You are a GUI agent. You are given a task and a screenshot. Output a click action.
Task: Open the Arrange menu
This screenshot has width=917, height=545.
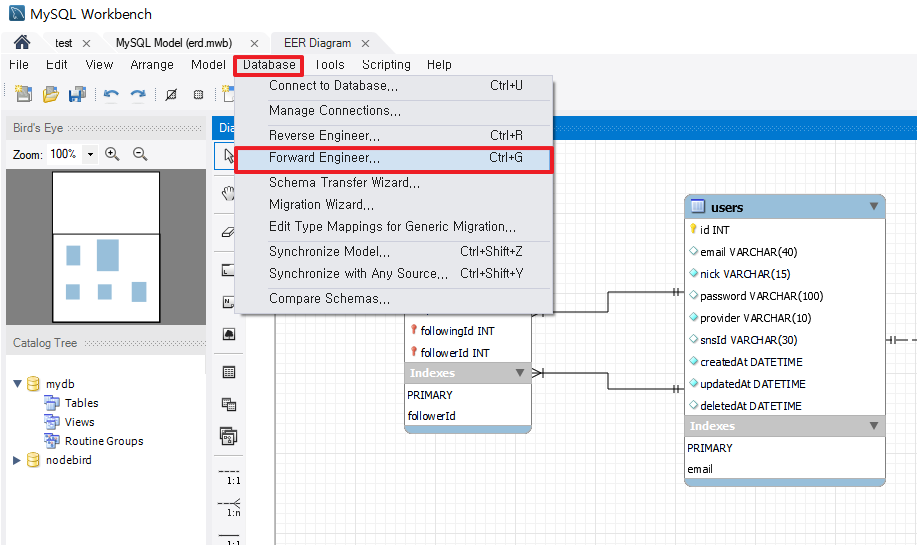tap(151, 65)
